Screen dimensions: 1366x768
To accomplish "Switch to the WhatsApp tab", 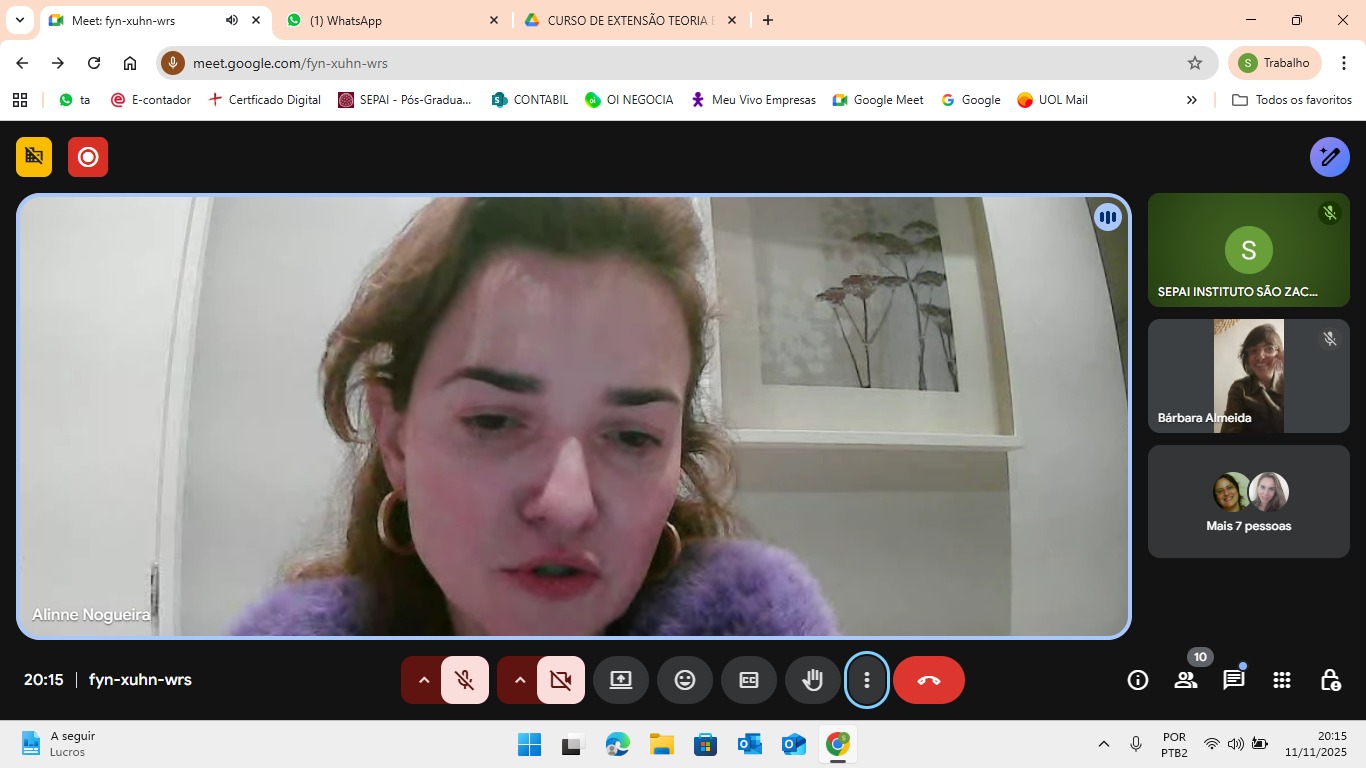I will point(390,20).
